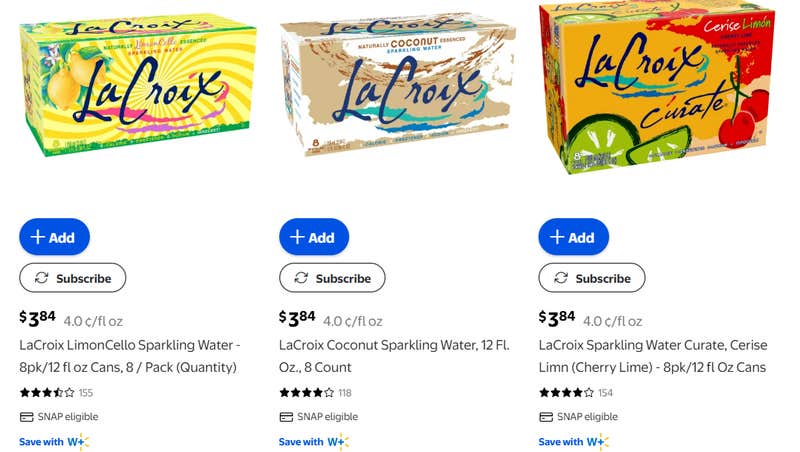Add LaCroix LimonCello to cart
The width and height of the screenshot is (800, 452).
[x=54, y=237]
